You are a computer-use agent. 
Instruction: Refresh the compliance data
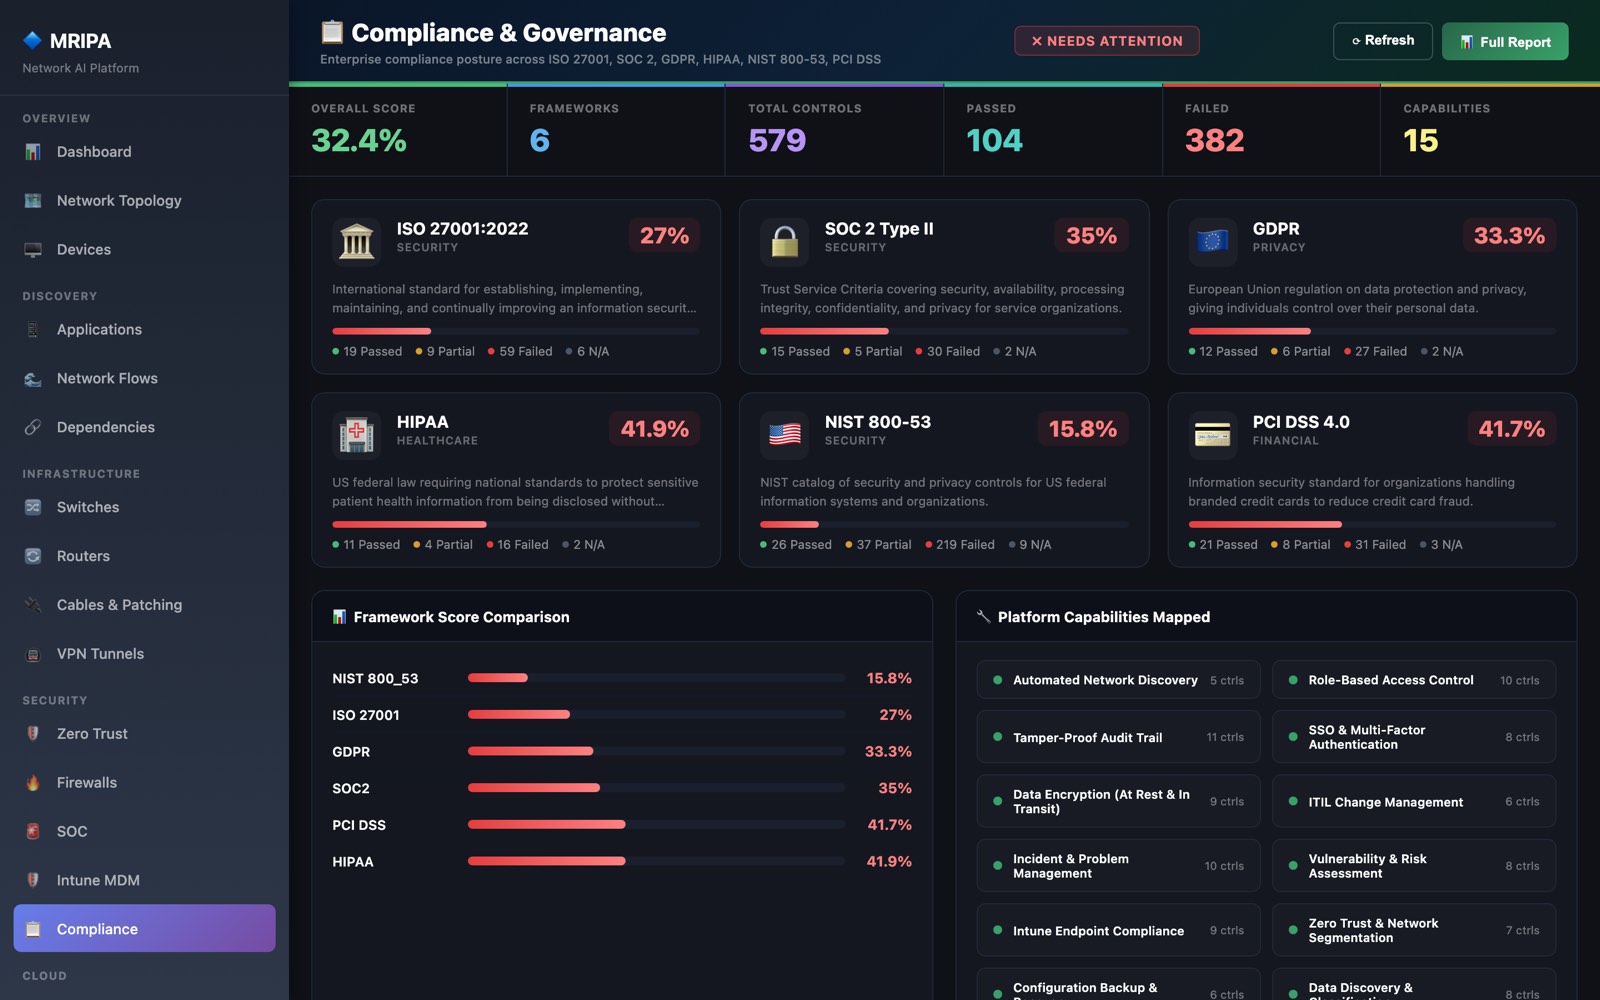point(1383,41)
